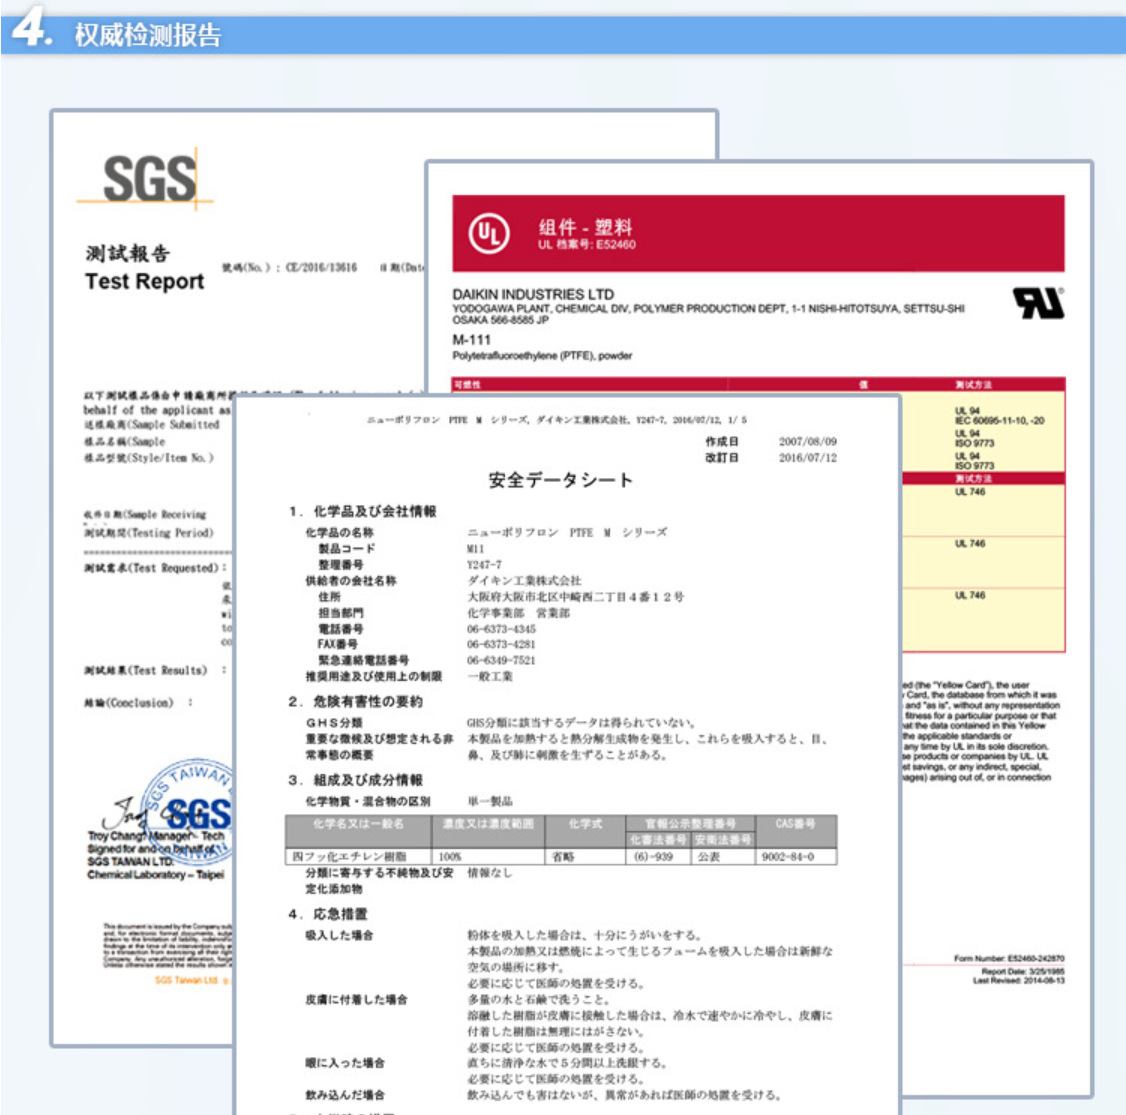
Task: Click the UL Recognized Component mark beside the Daikin address
Action: tap(1038, 302)
